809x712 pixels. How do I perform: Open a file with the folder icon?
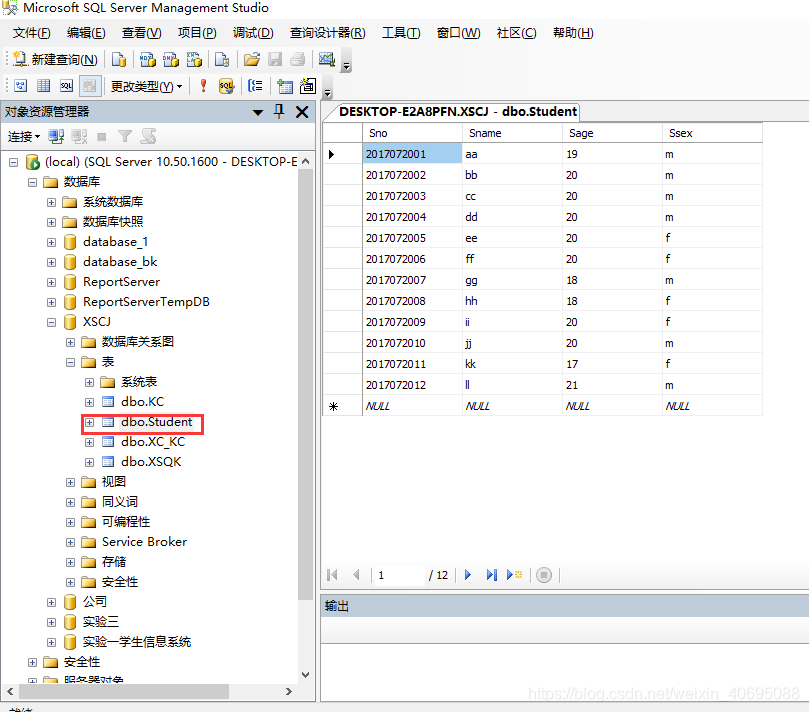coord(251,60)
